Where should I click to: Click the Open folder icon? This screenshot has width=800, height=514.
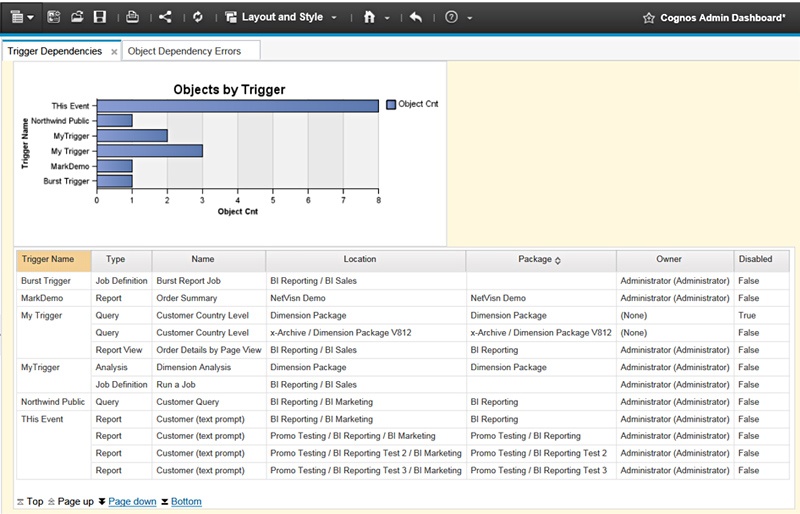pos(77,17)
